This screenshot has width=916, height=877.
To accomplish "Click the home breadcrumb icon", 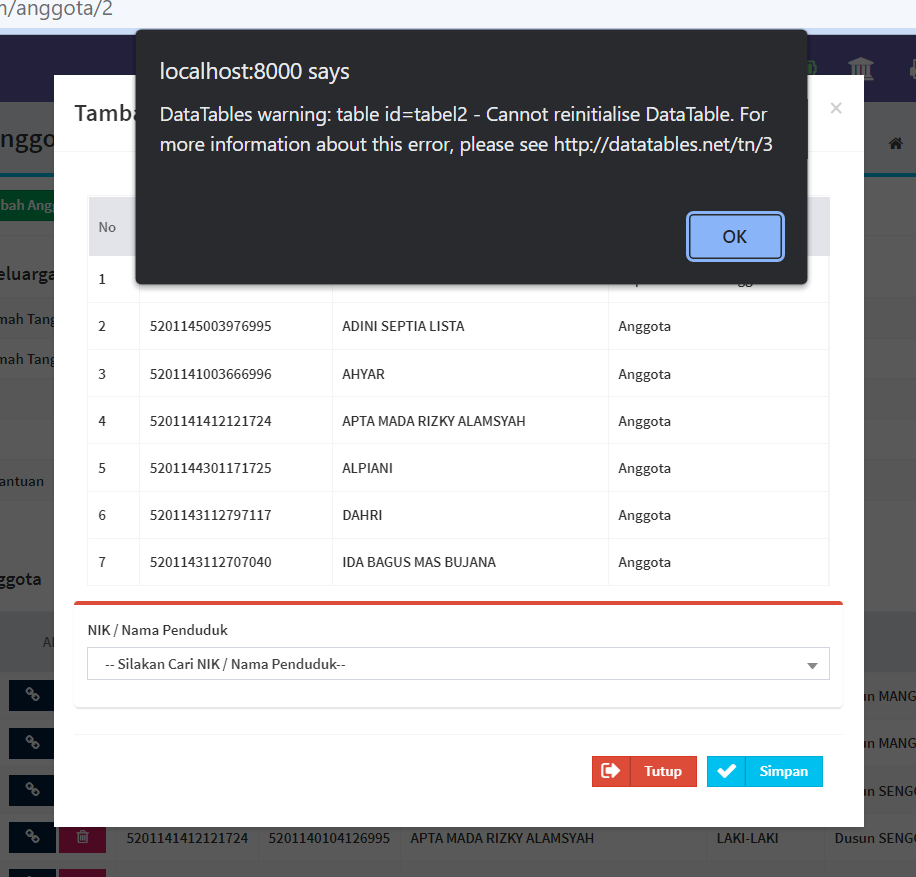I will click(x=897, y=143).
